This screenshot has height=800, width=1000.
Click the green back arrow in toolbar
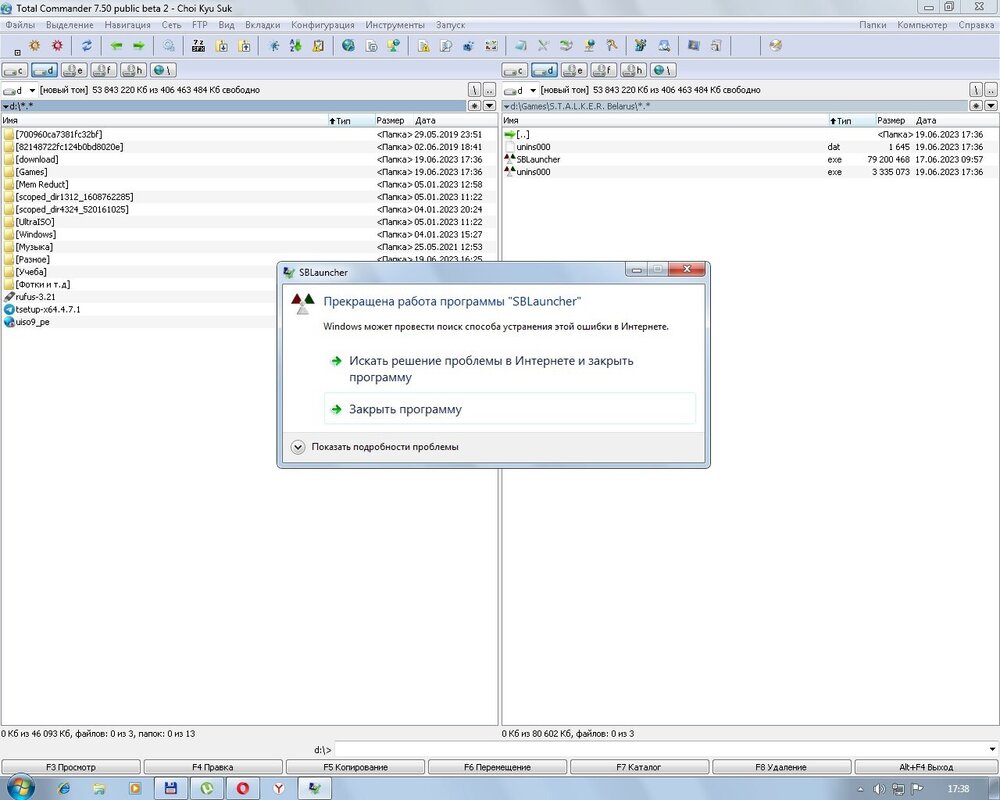pos(116,46)
